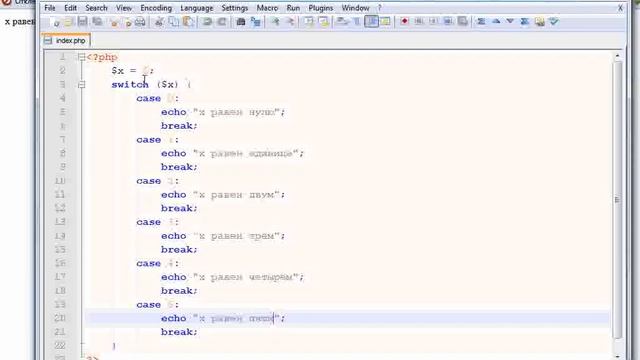
Task: Open user-defined language dialog icon
Action: click(x=385, y=22)
